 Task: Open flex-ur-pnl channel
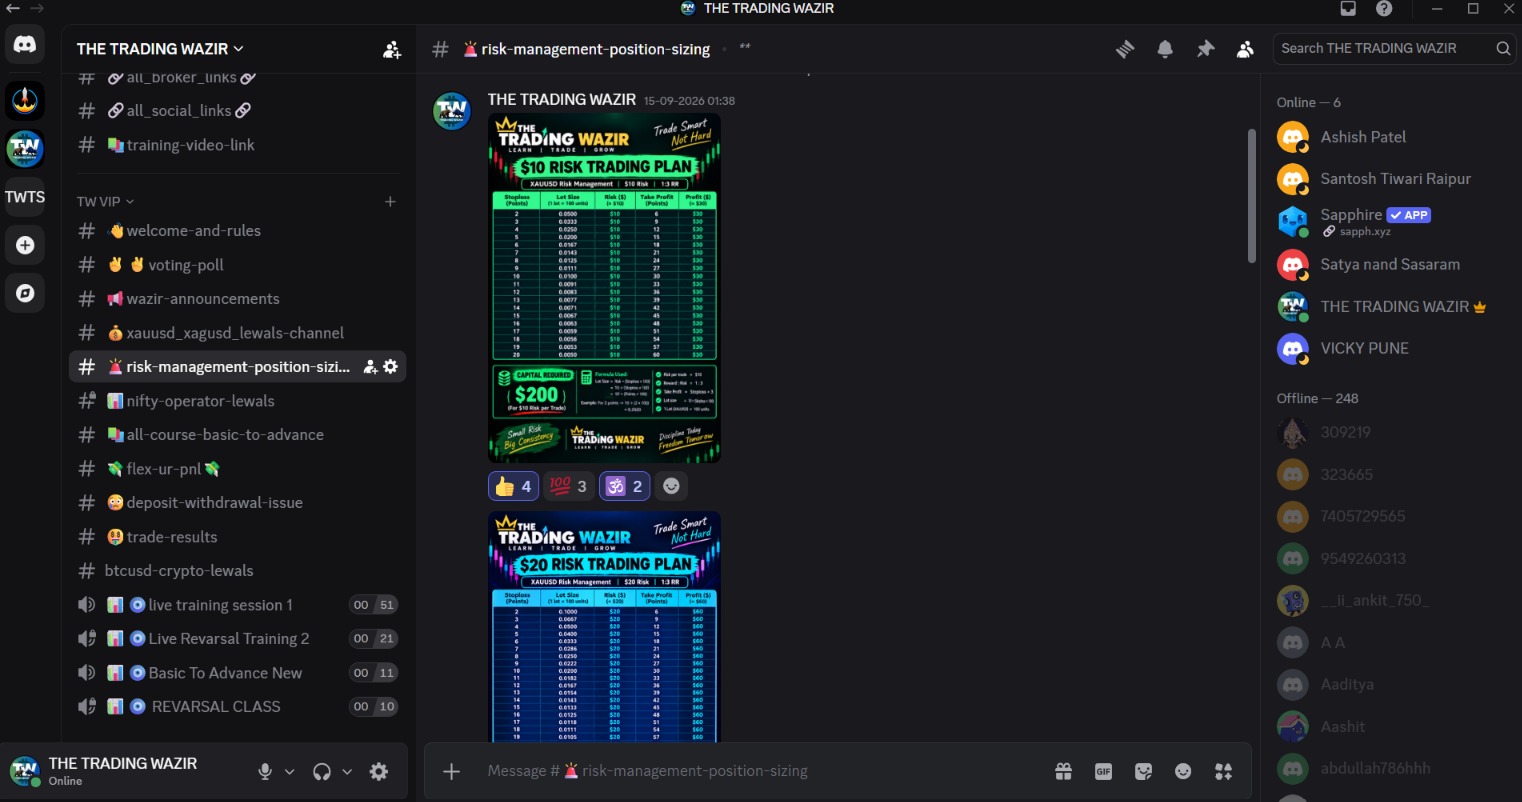[237, 469]
